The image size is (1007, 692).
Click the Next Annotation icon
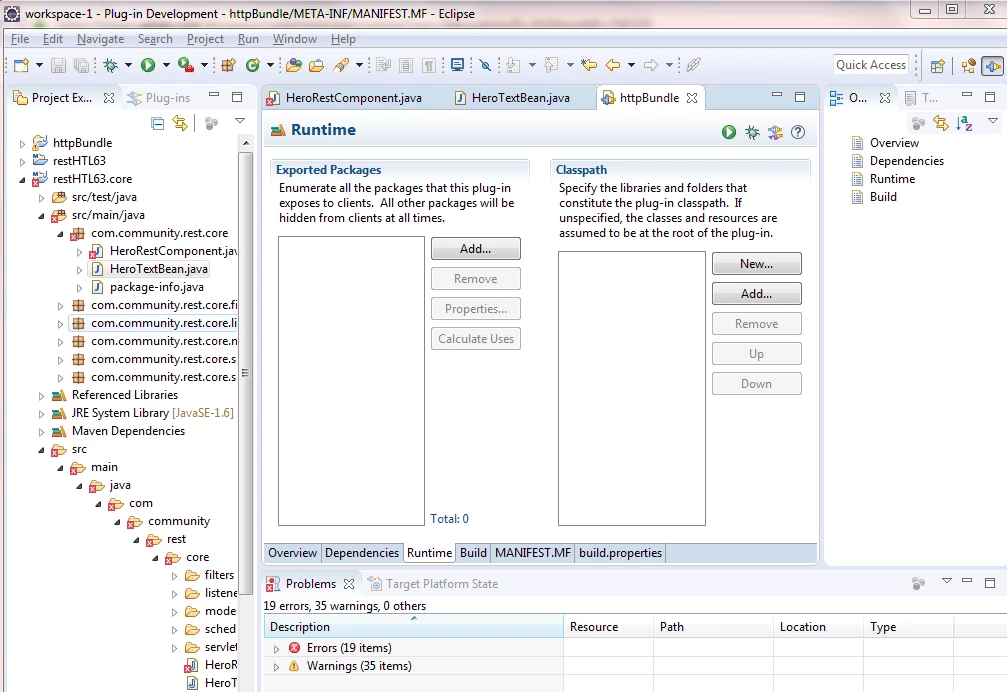pyautogui.click(x=512, y=65)
